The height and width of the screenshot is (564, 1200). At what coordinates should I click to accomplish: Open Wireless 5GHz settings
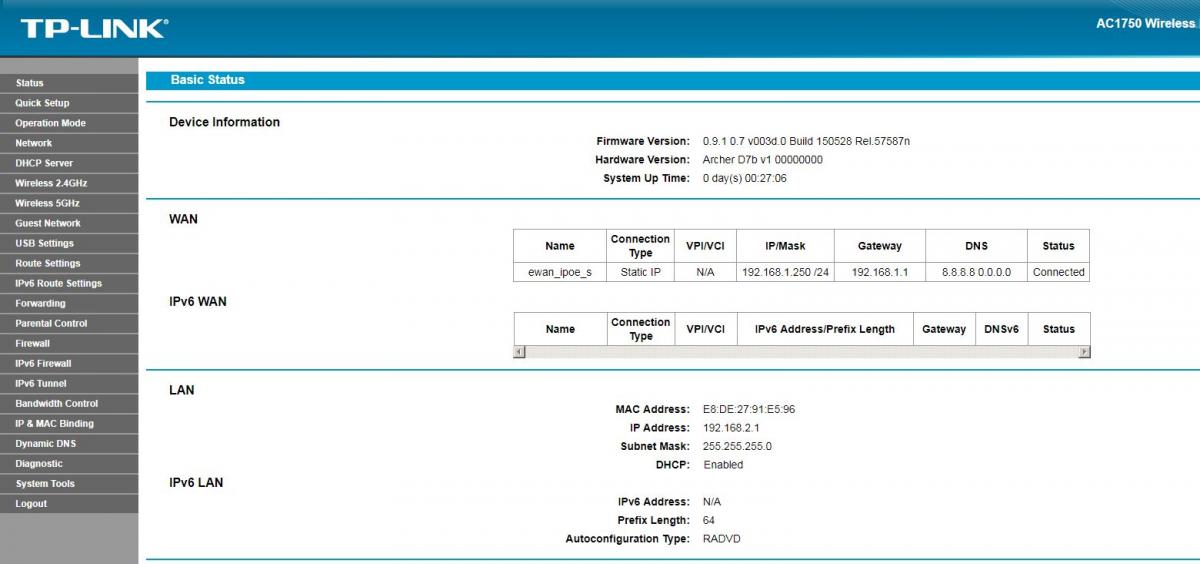(x=69, y=203)
